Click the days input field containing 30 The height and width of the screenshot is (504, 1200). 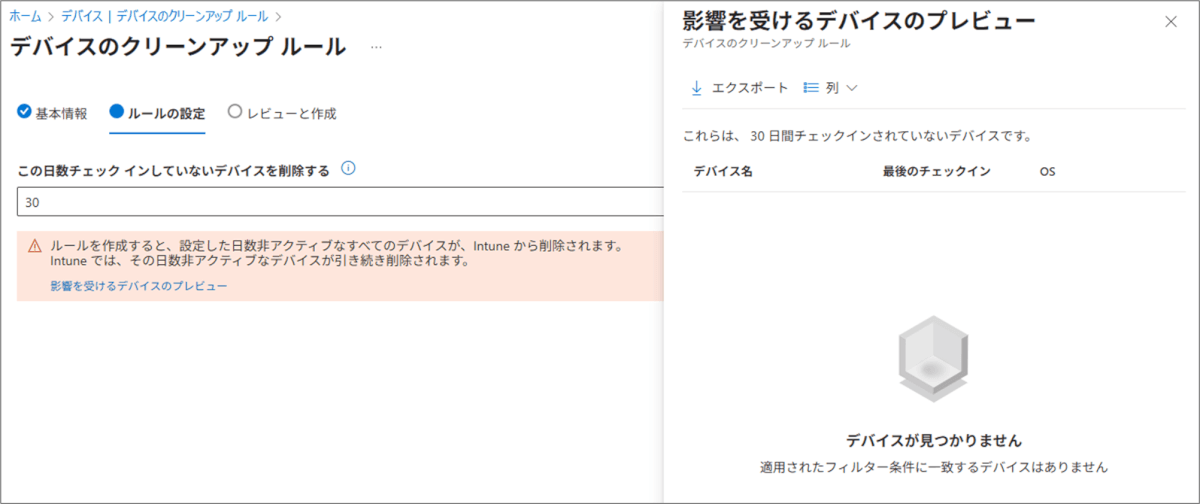pyautogui.click(x=341, y=202)
